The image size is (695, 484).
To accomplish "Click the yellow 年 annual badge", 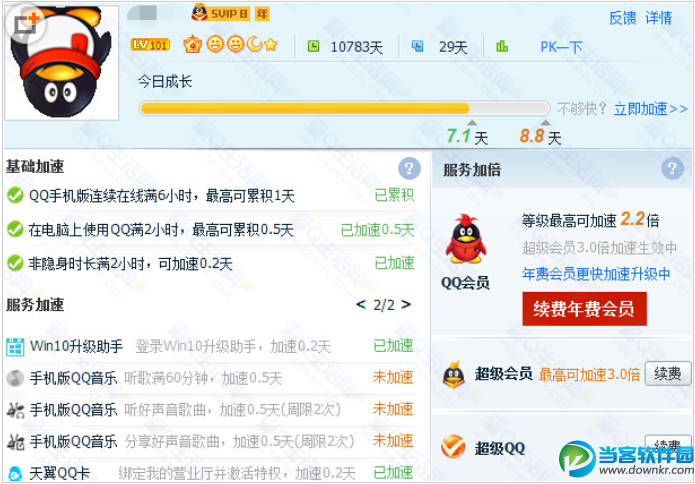I will [x=262, y=14].
